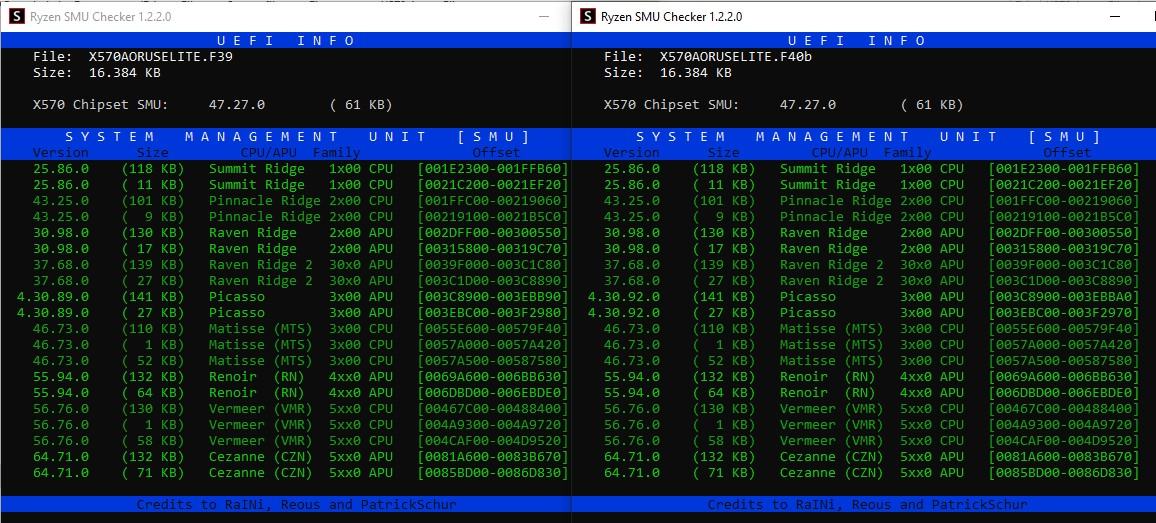Click Picasso version 4.30.92.0 ( 27 KB) row

tap(863, 313)
